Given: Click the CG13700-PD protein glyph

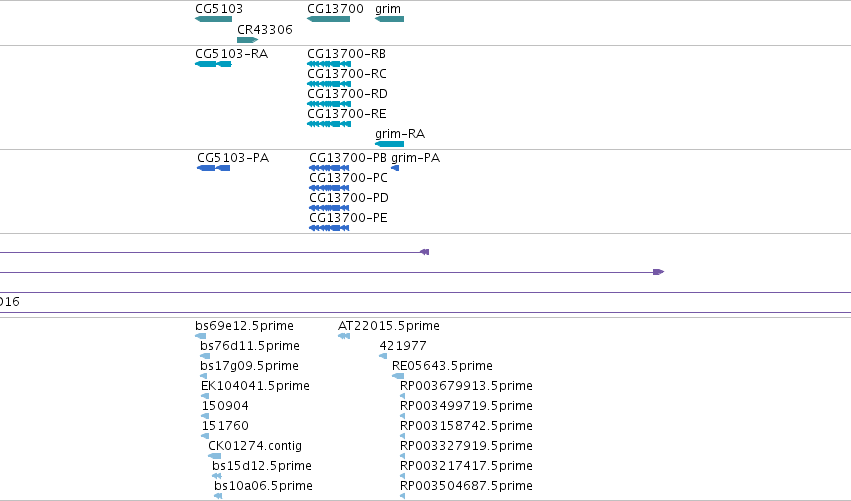Looking at the screenshot, I should [329, 208].
